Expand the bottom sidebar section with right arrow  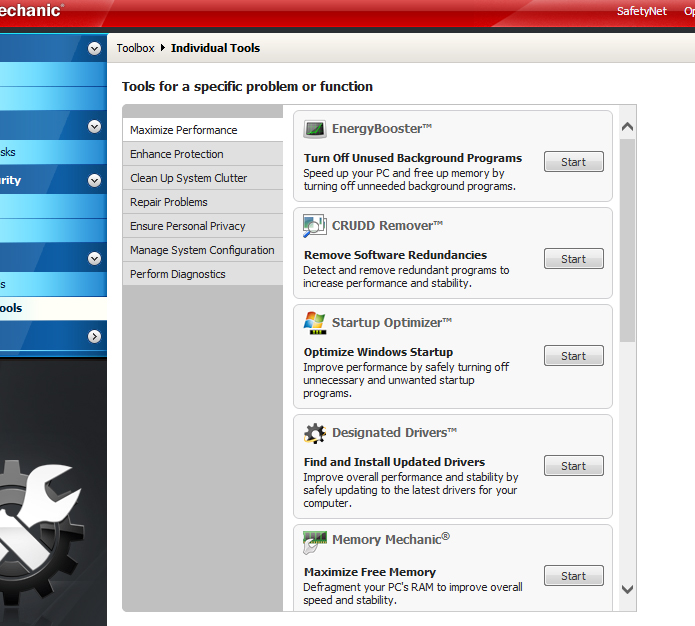click(94, 336)
